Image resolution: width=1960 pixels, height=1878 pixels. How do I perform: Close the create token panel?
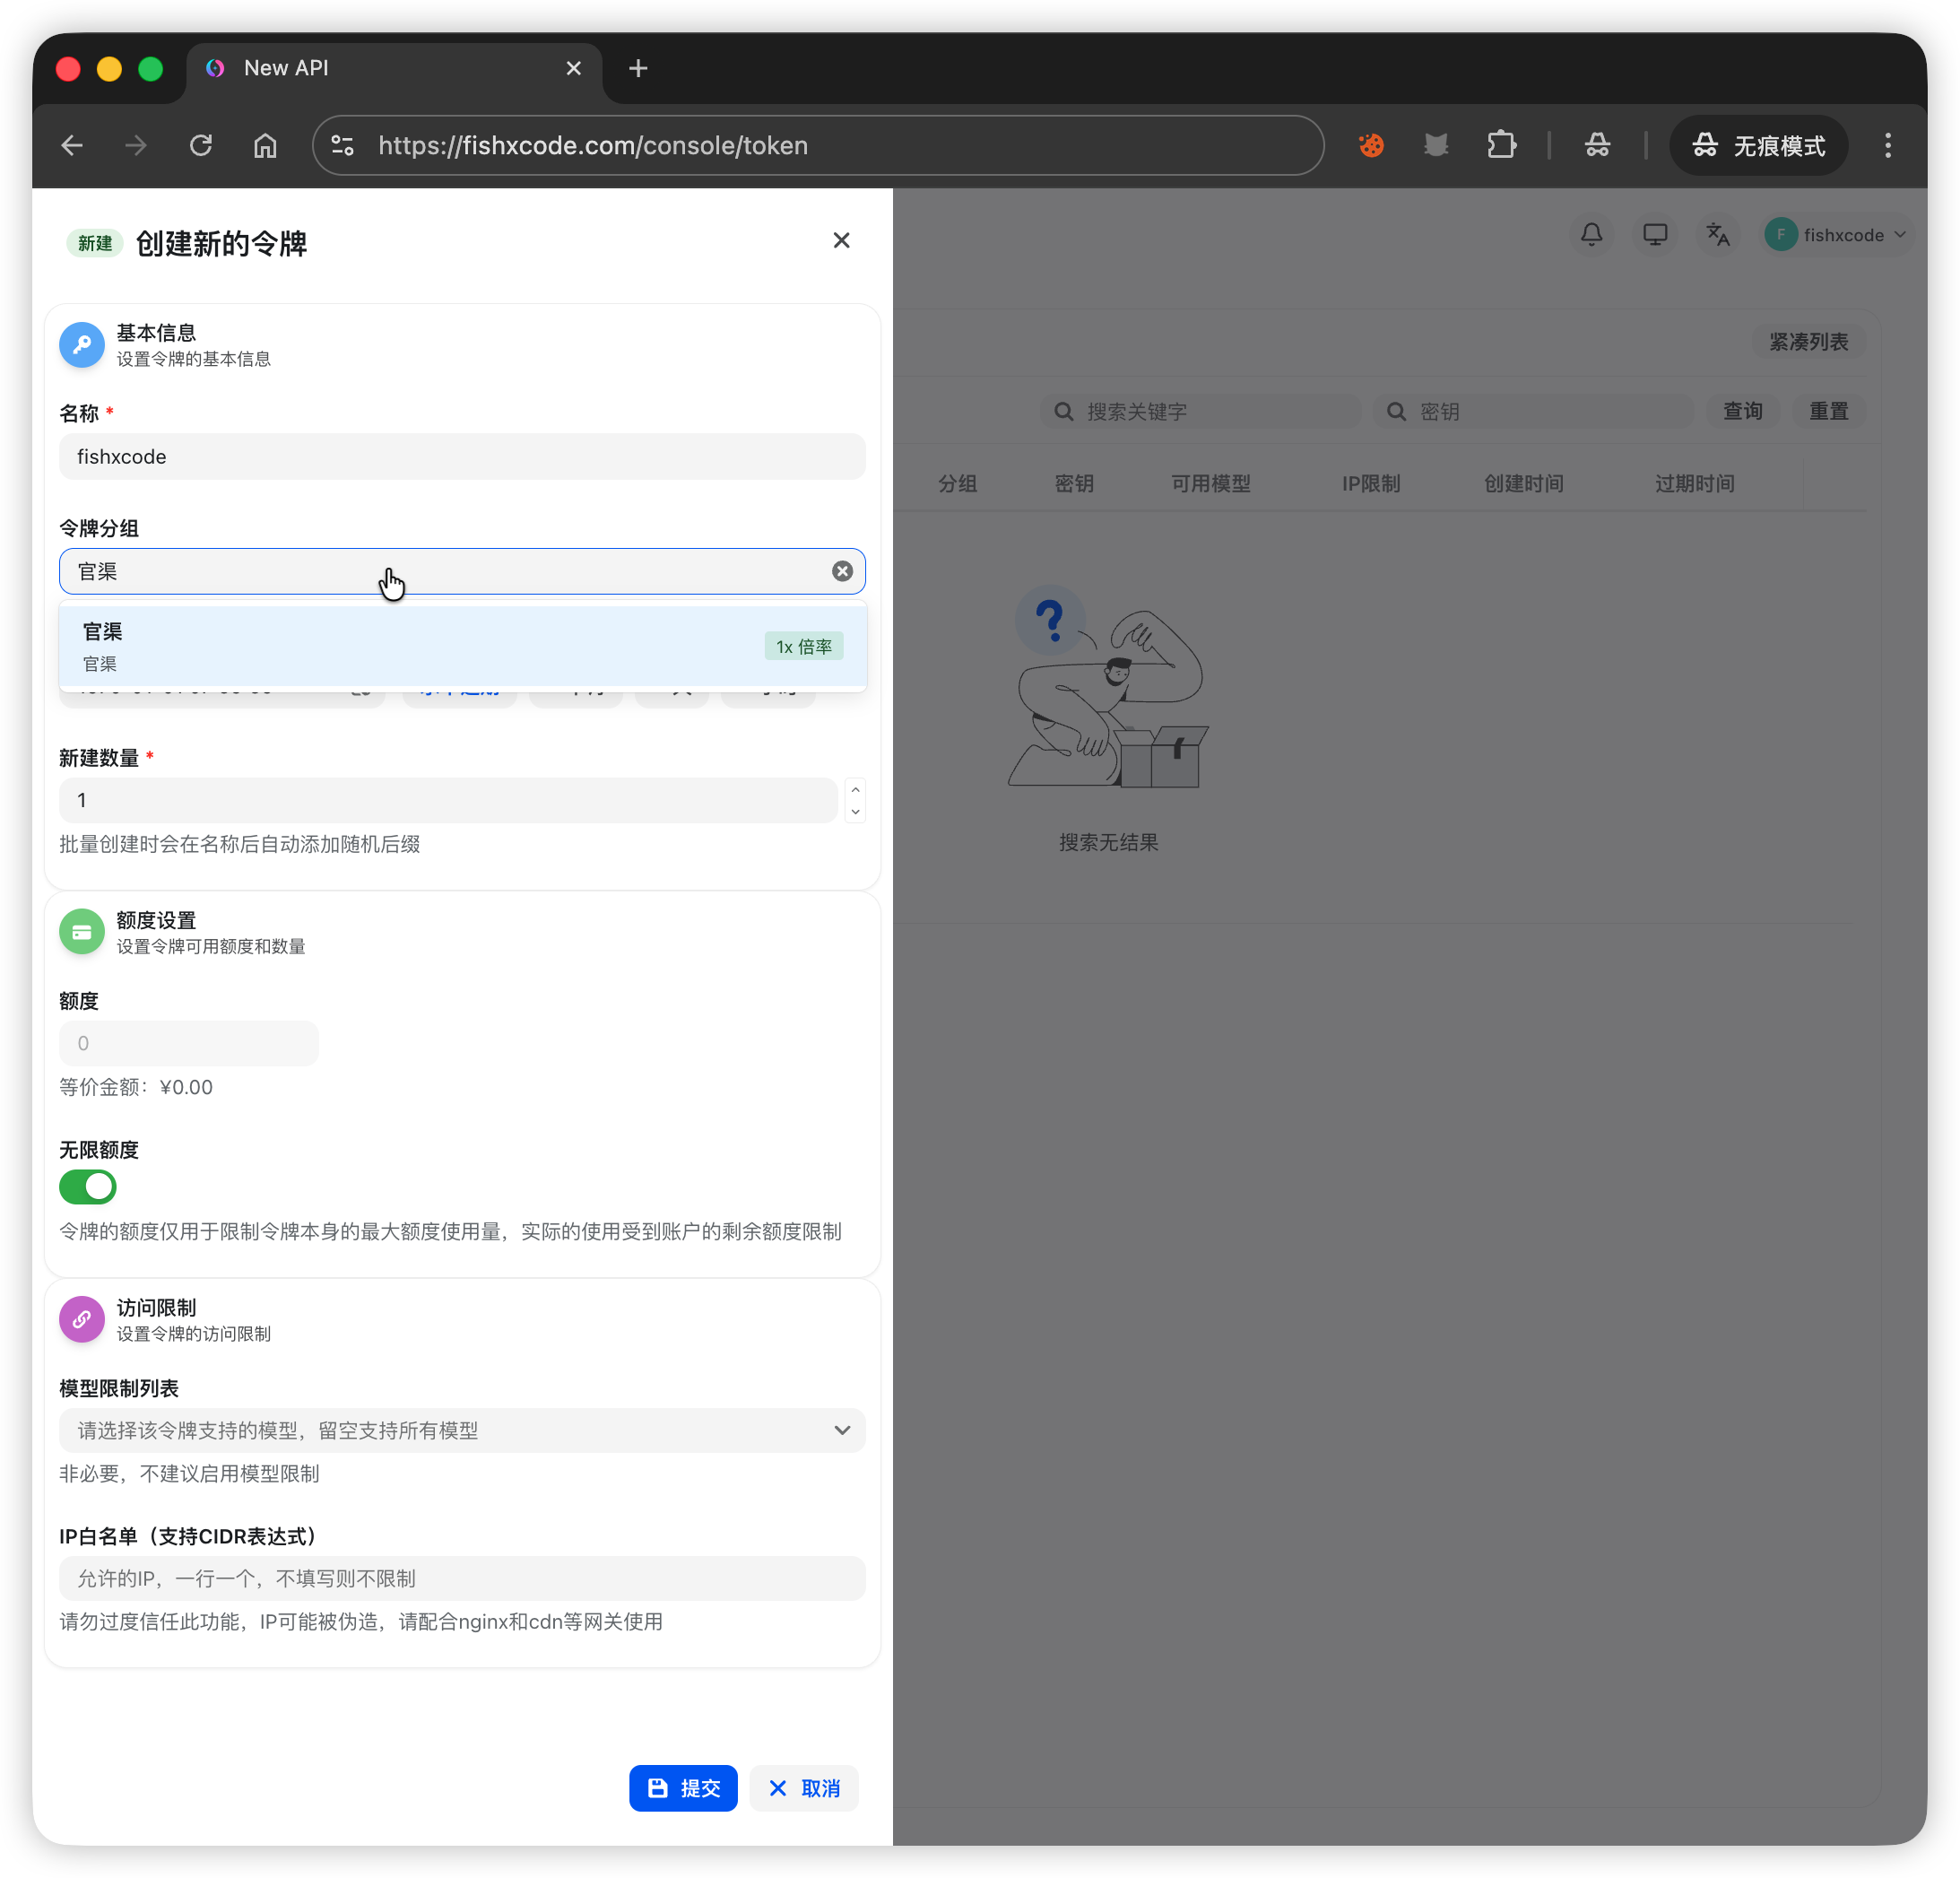point(841,240)
